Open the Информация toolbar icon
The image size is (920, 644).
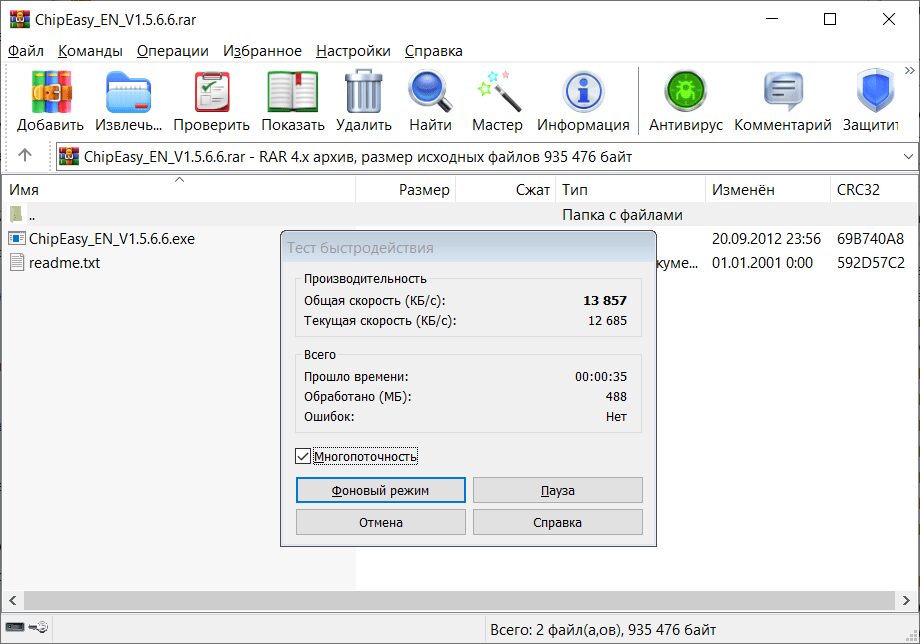(x=583, y=93)
